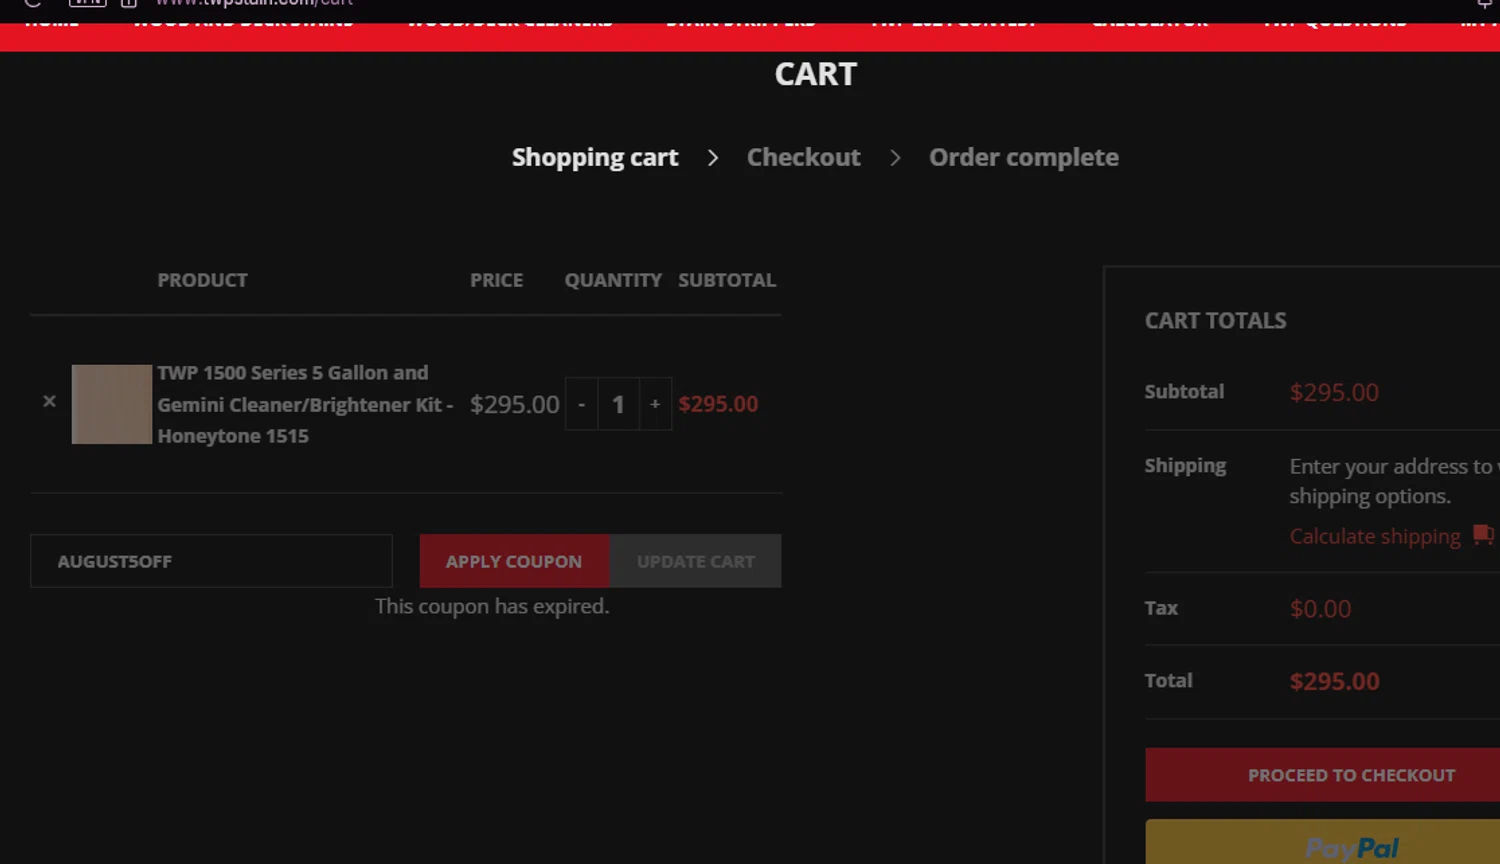Go to the Checkout step

(804, 158)
